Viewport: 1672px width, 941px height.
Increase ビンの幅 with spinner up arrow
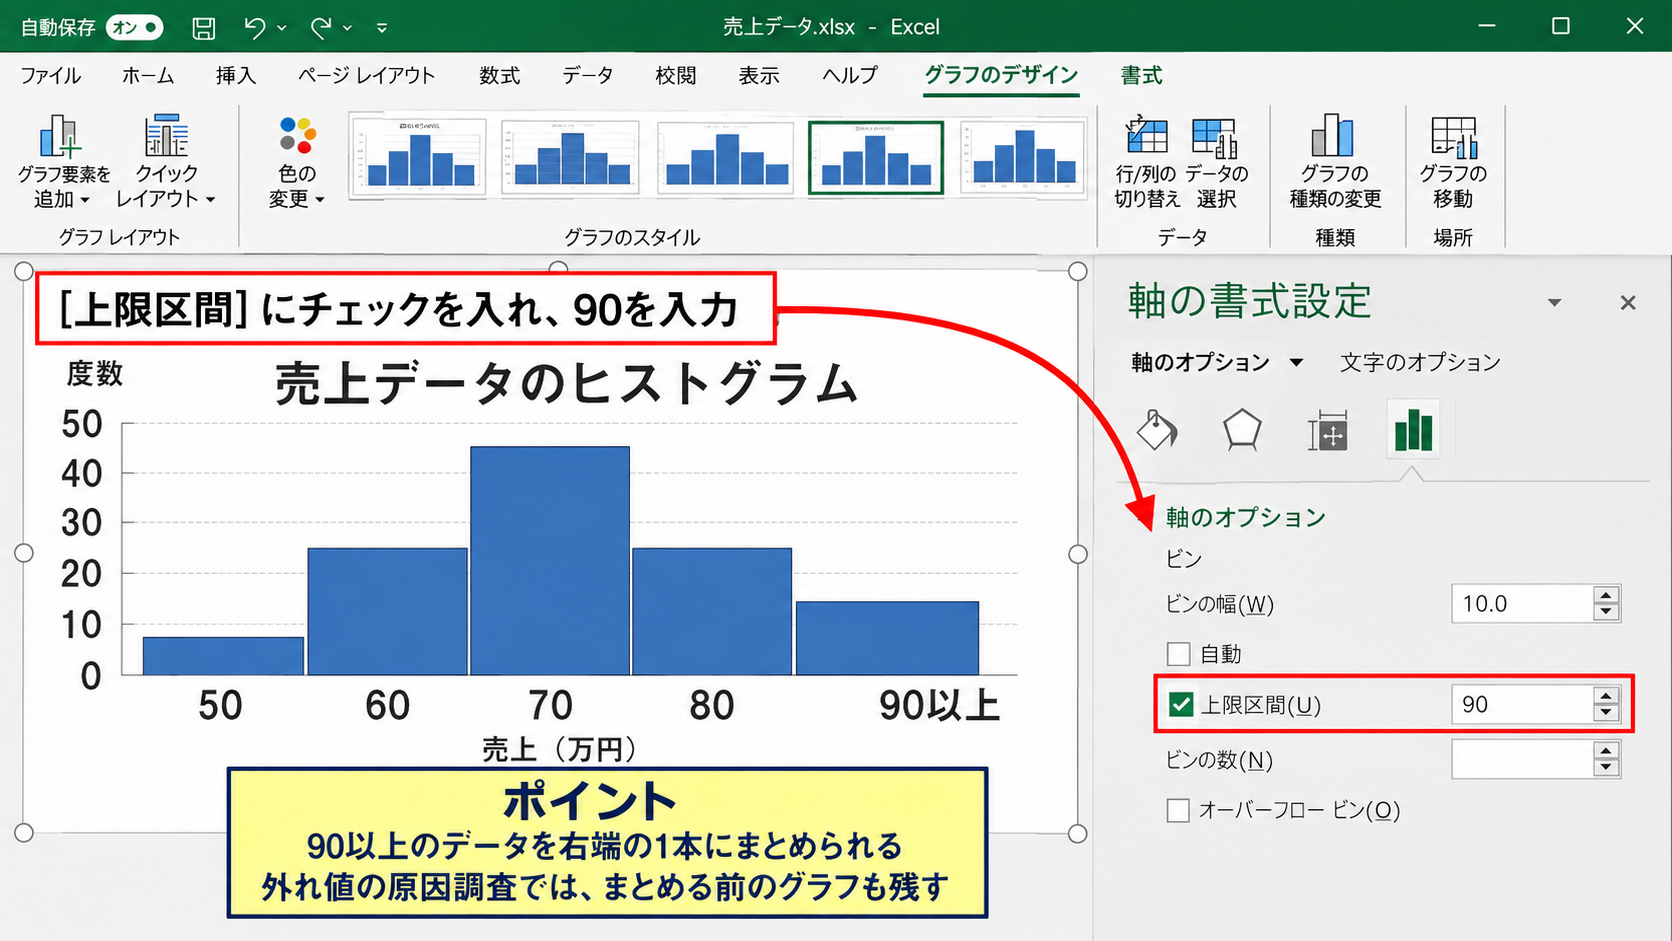(x=1606, y=595)
